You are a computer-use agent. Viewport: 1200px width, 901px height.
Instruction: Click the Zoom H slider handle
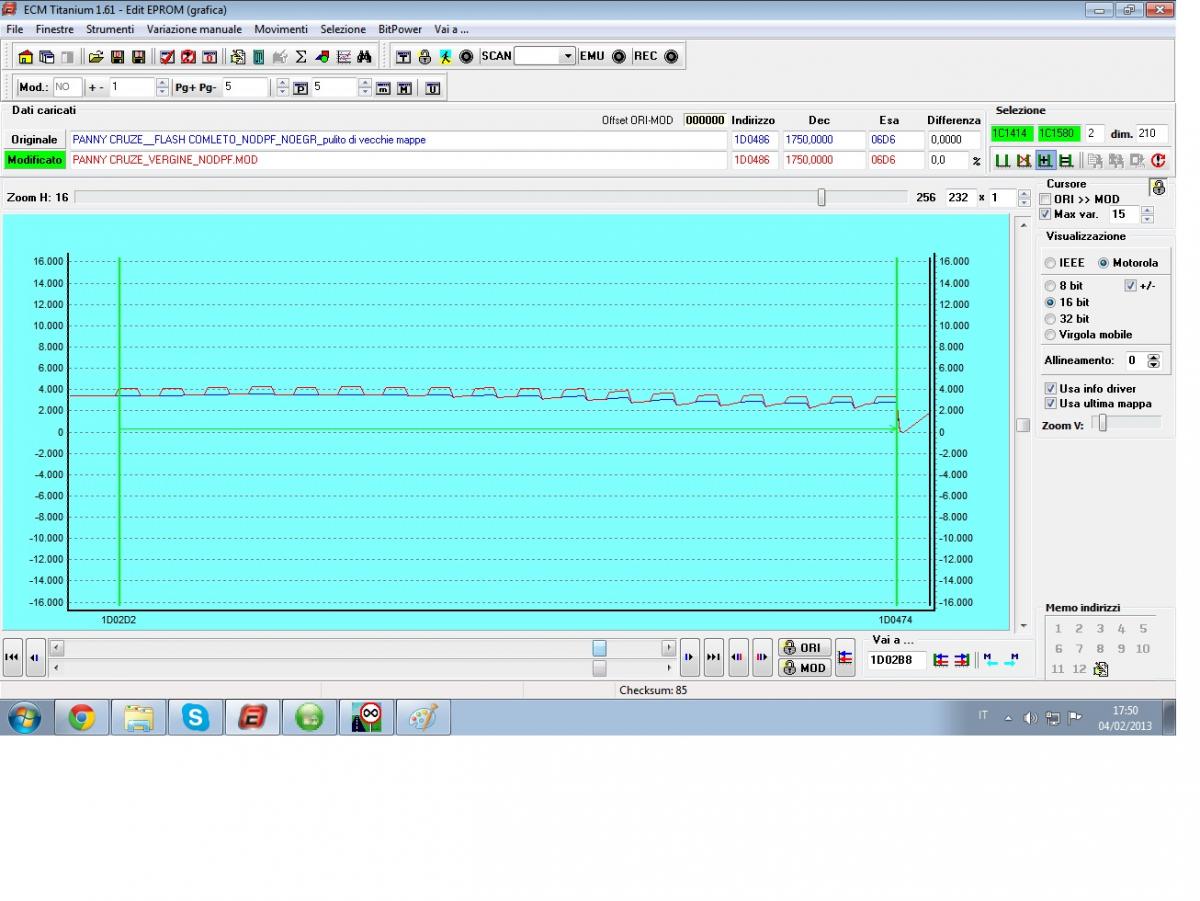(821, 198)
